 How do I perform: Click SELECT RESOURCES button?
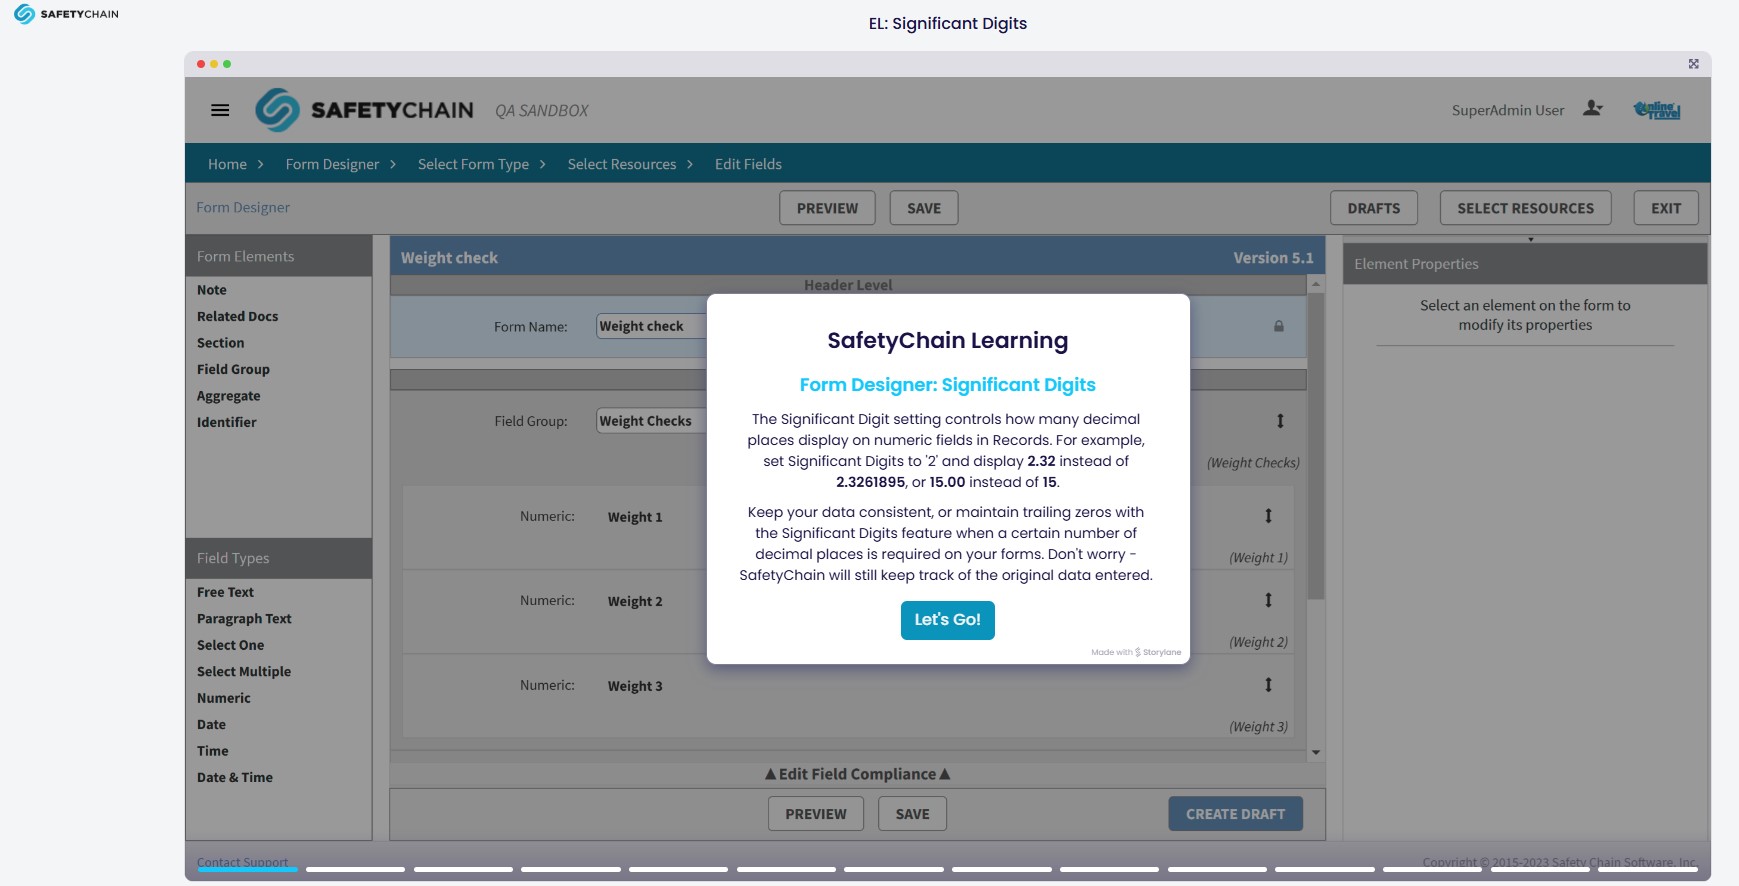coord(1525,208)
